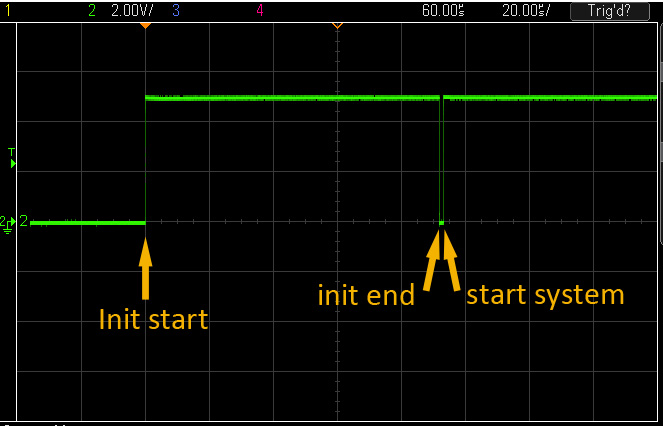This screenshot has width=663, height=426.
Task: Click the init end arrow annotation
Action: [x=431, y=260]
